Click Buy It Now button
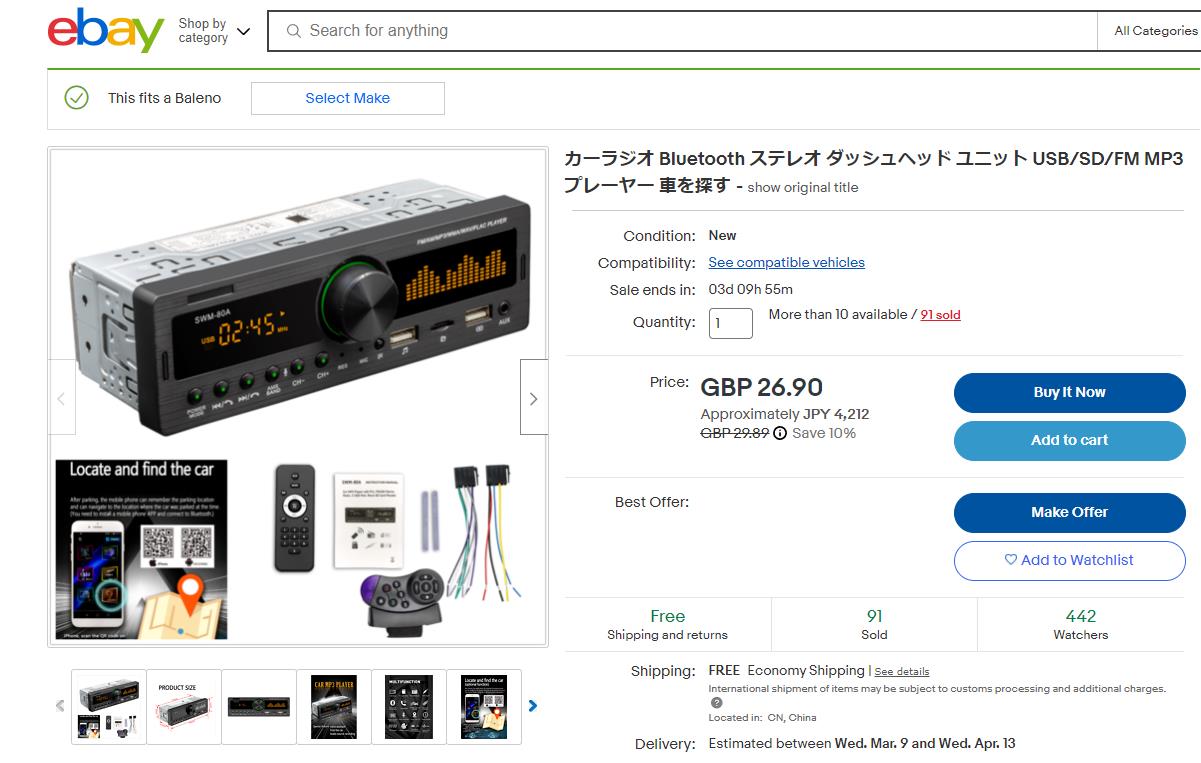 tap(1069, 393)
